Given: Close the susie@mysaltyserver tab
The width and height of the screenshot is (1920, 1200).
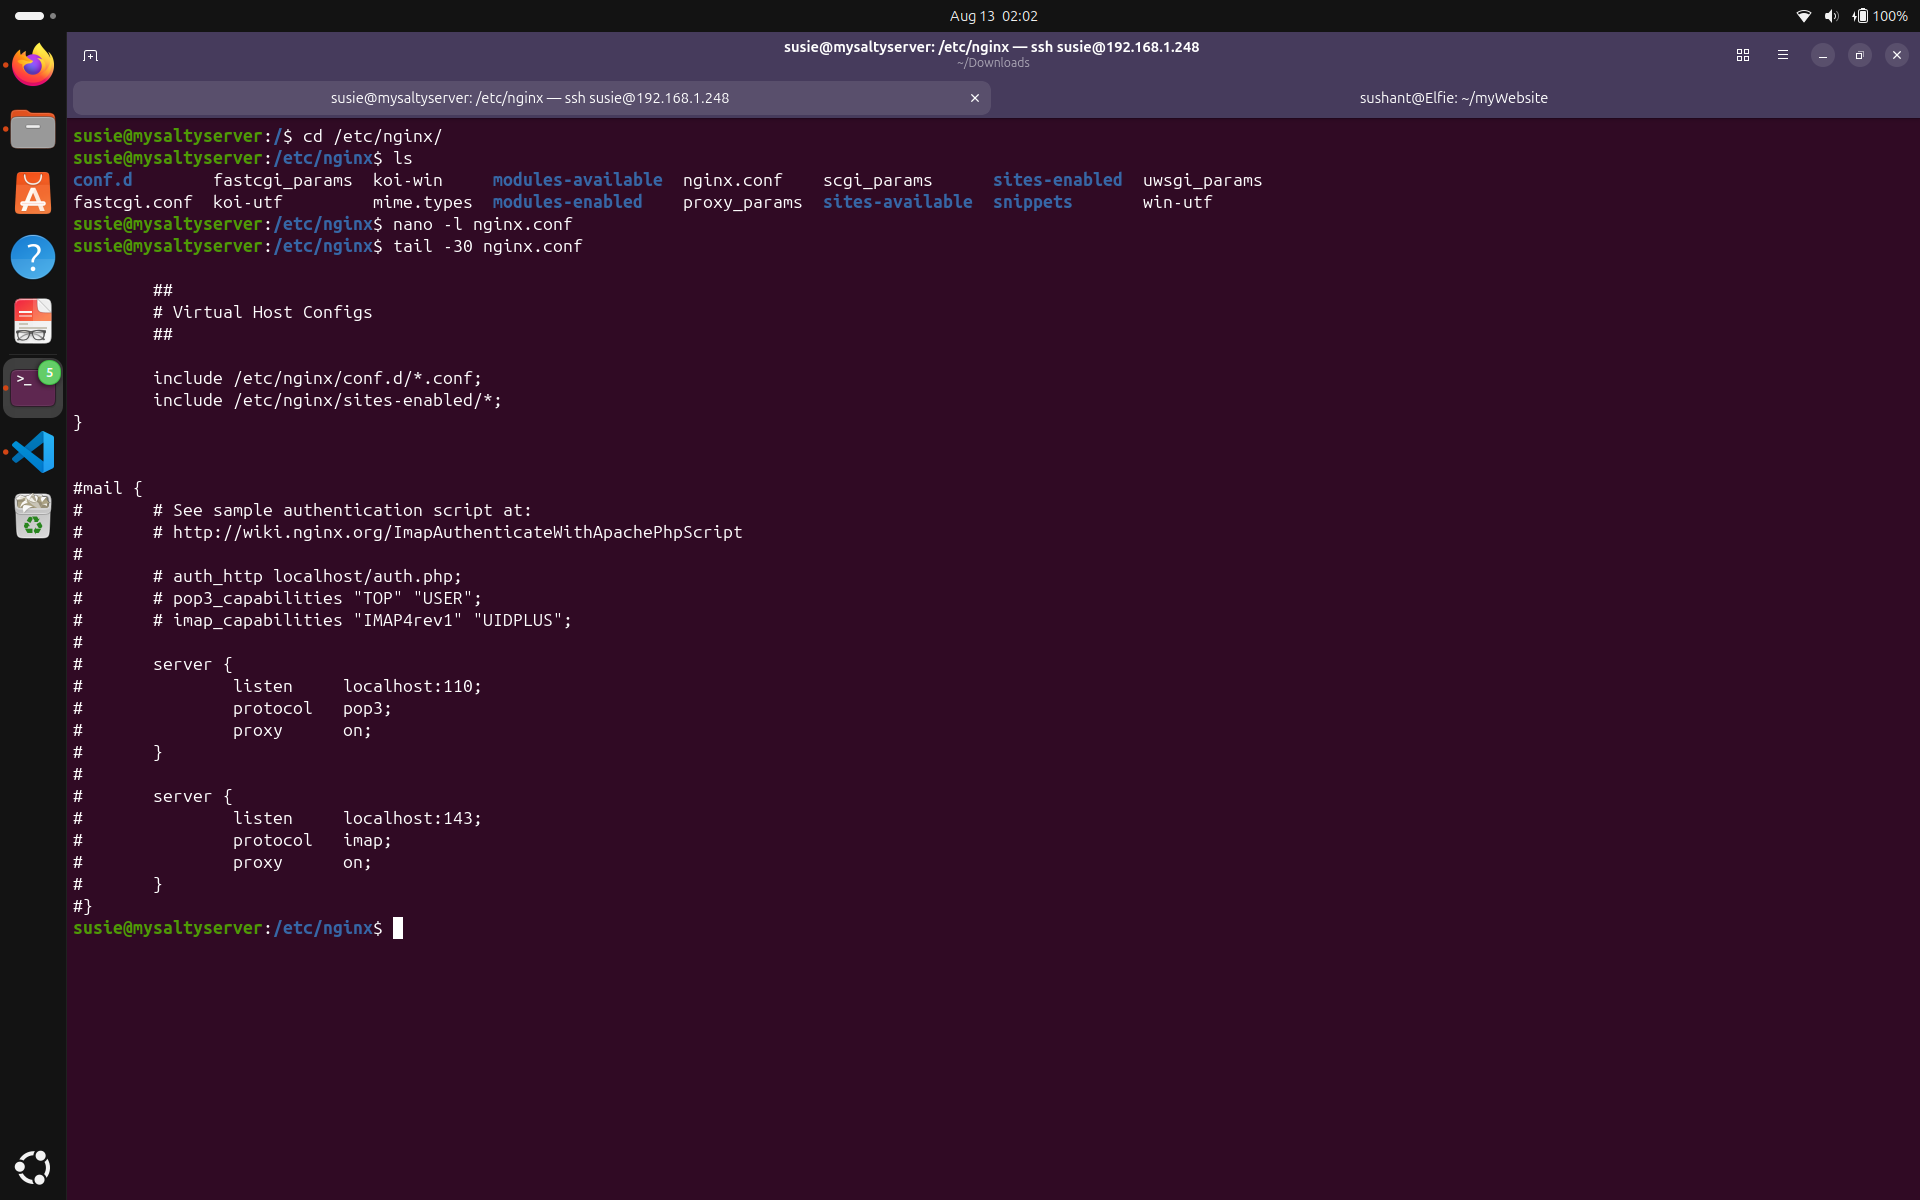Looking at the screenshot, I should (975, 98).
